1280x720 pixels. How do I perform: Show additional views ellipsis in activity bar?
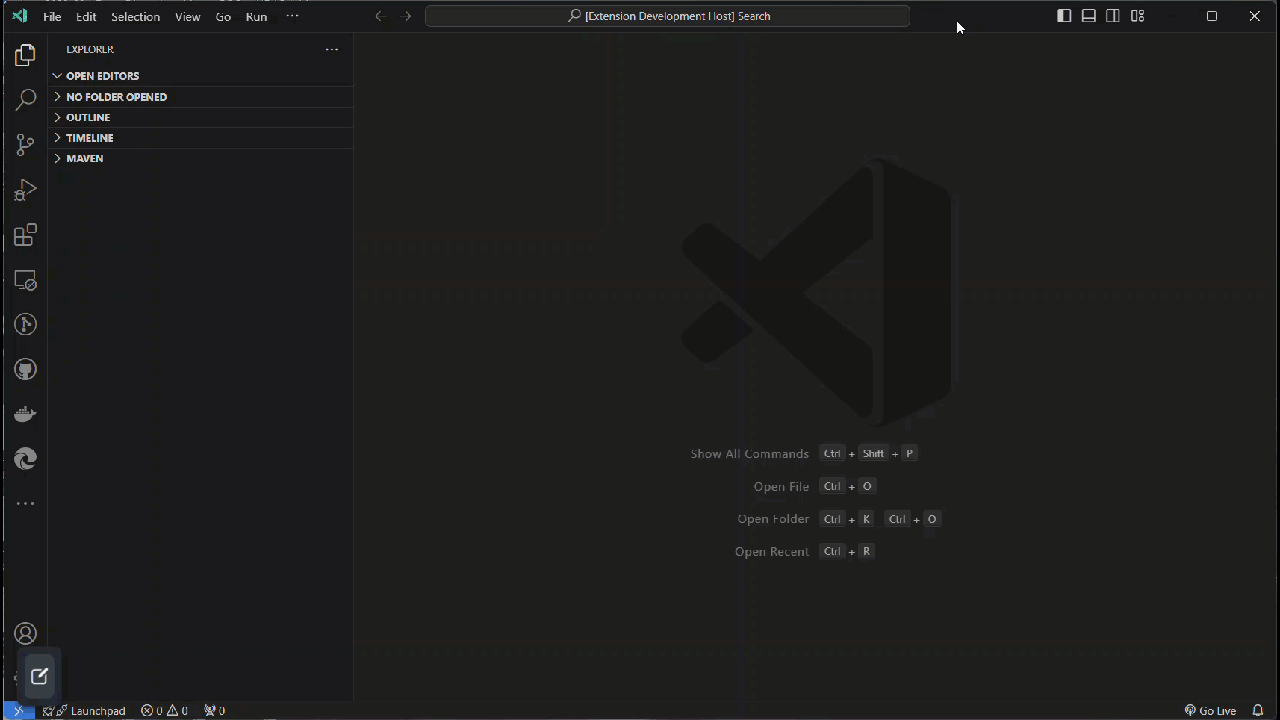point(25,503)
